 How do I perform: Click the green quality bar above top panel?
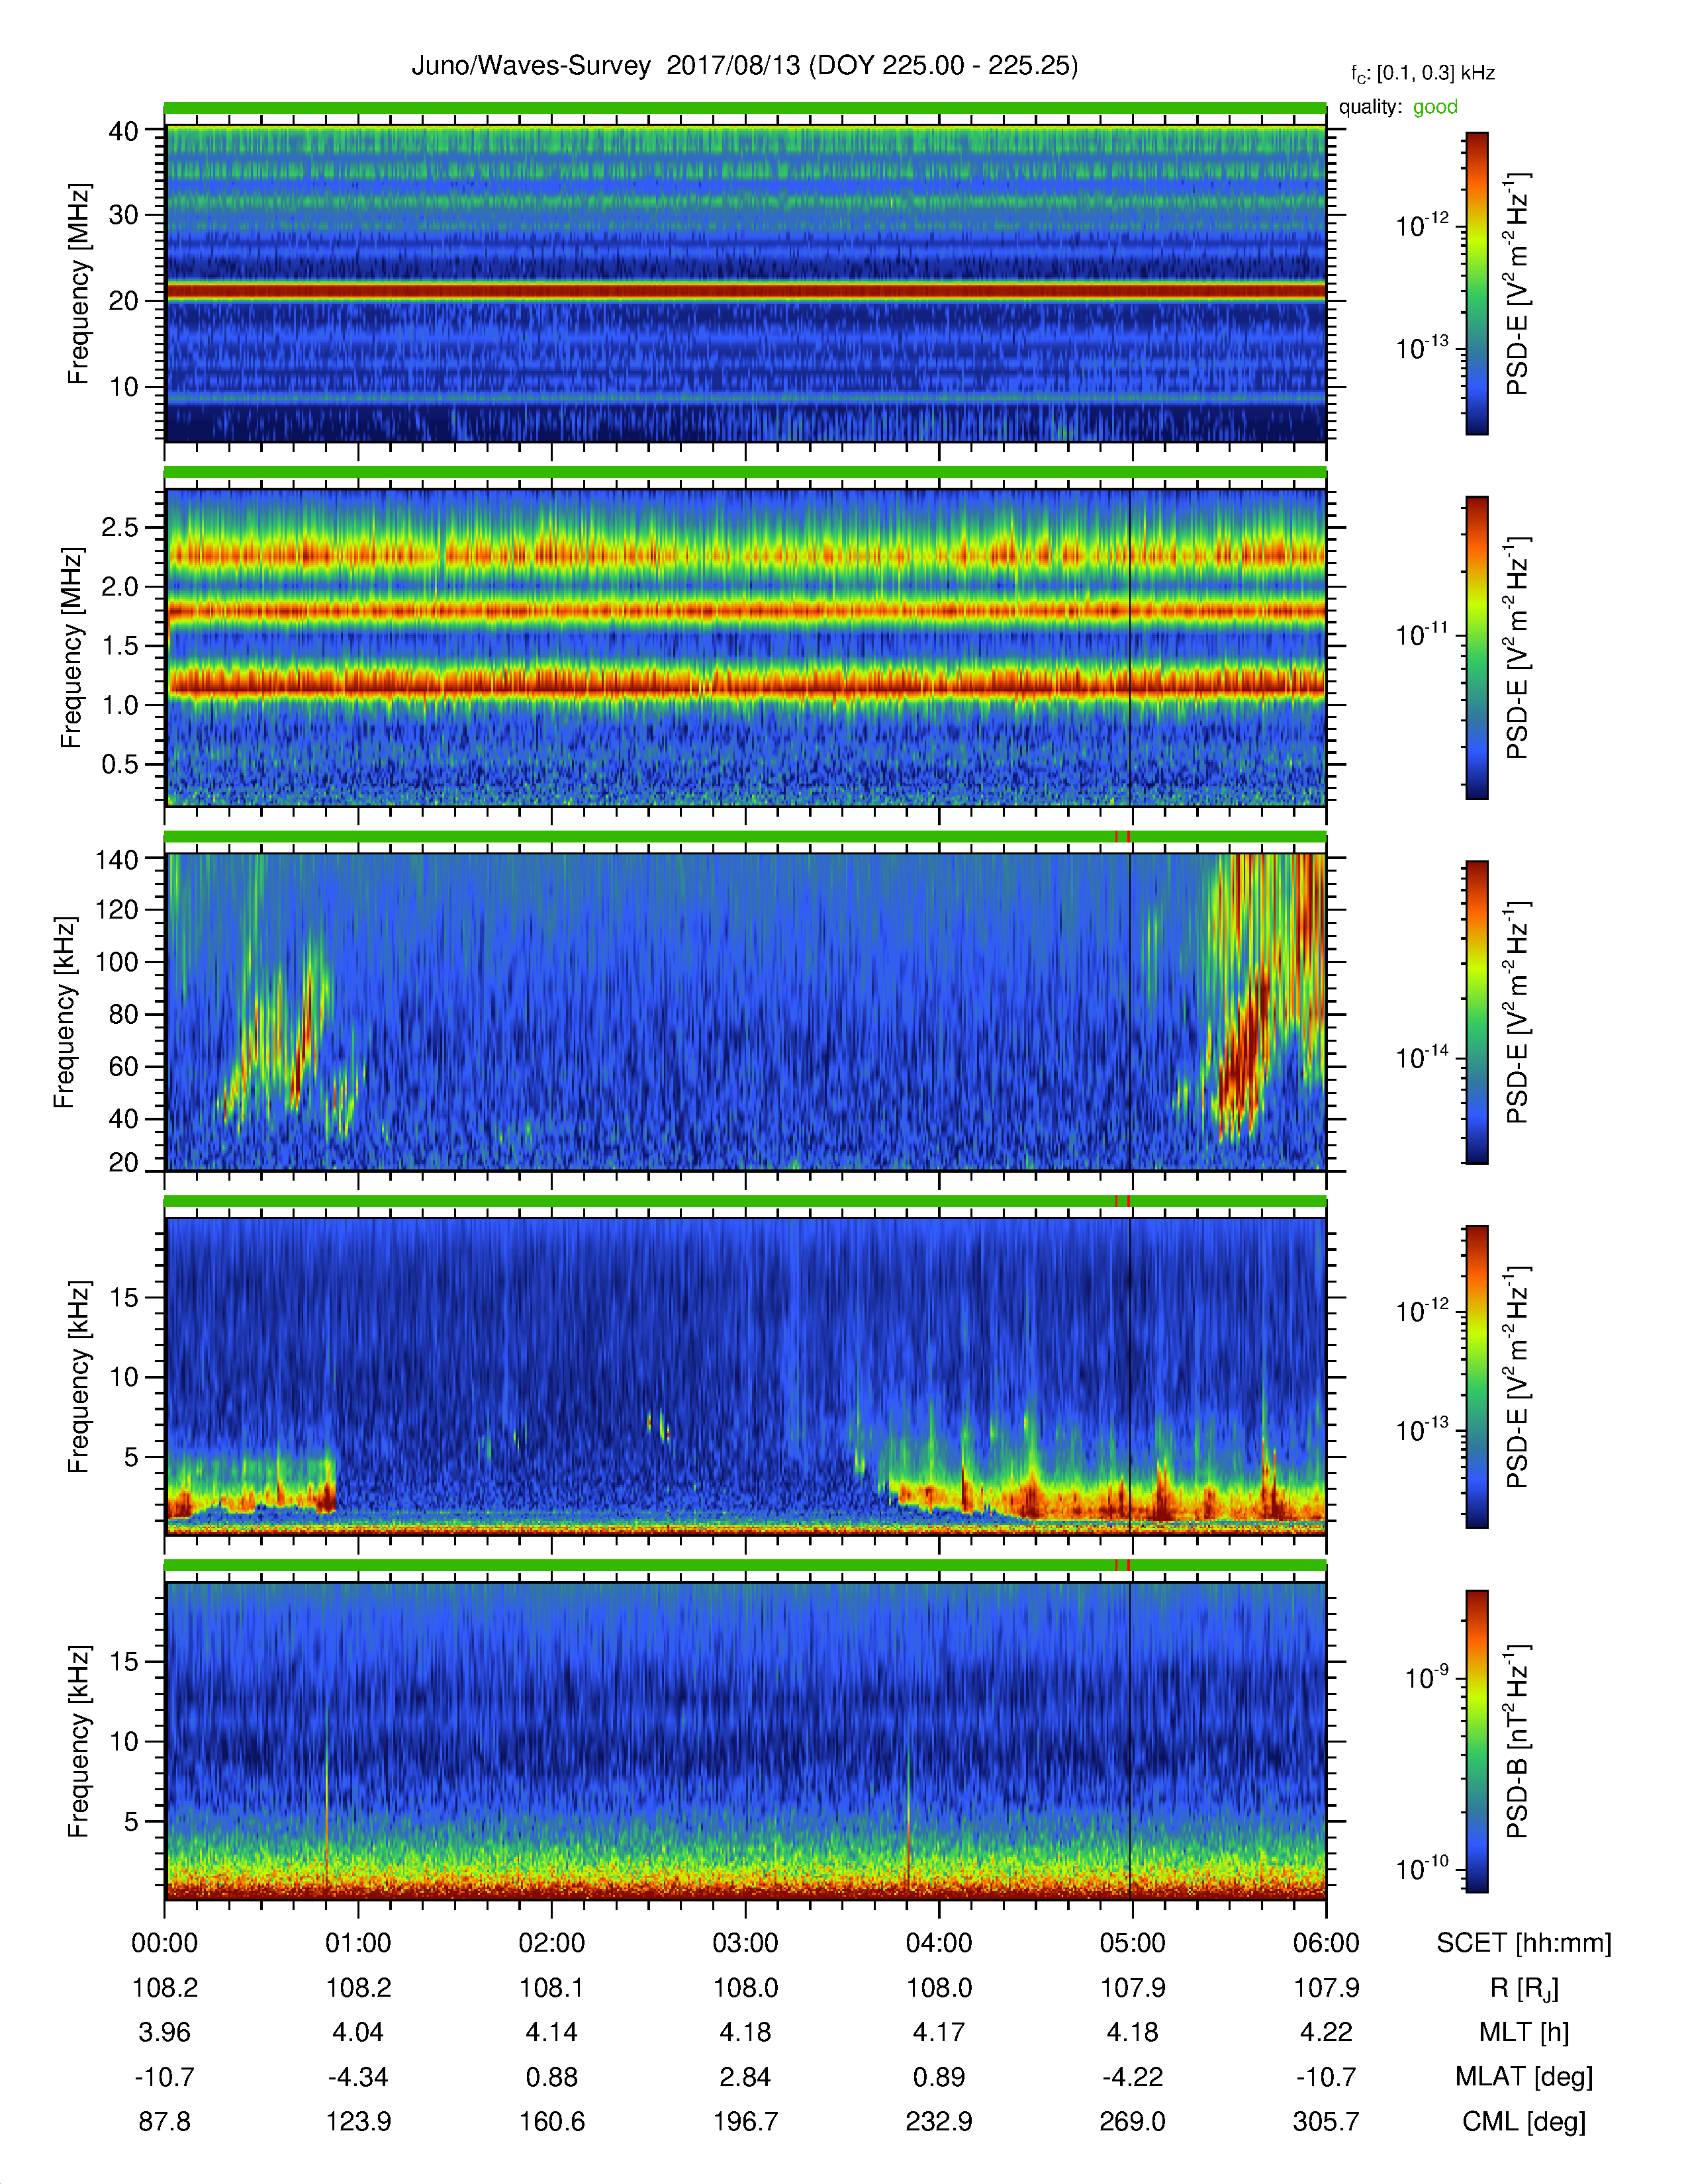[x=745, y=108]
